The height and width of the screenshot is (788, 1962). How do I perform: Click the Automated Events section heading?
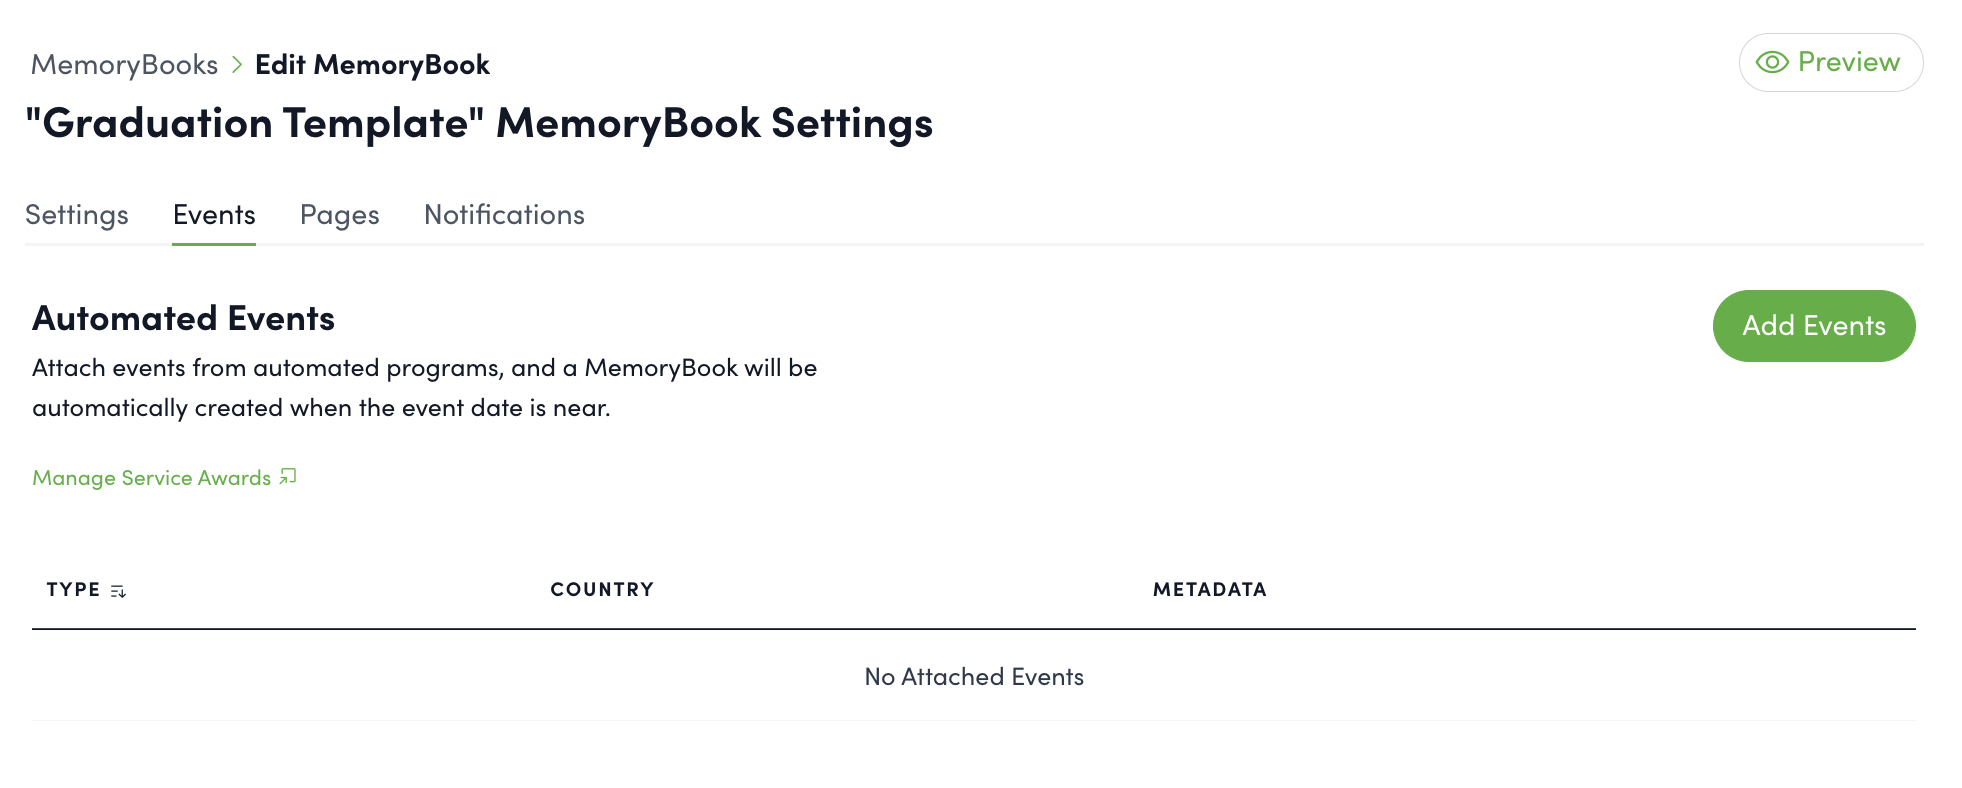[x=184, y=318]
